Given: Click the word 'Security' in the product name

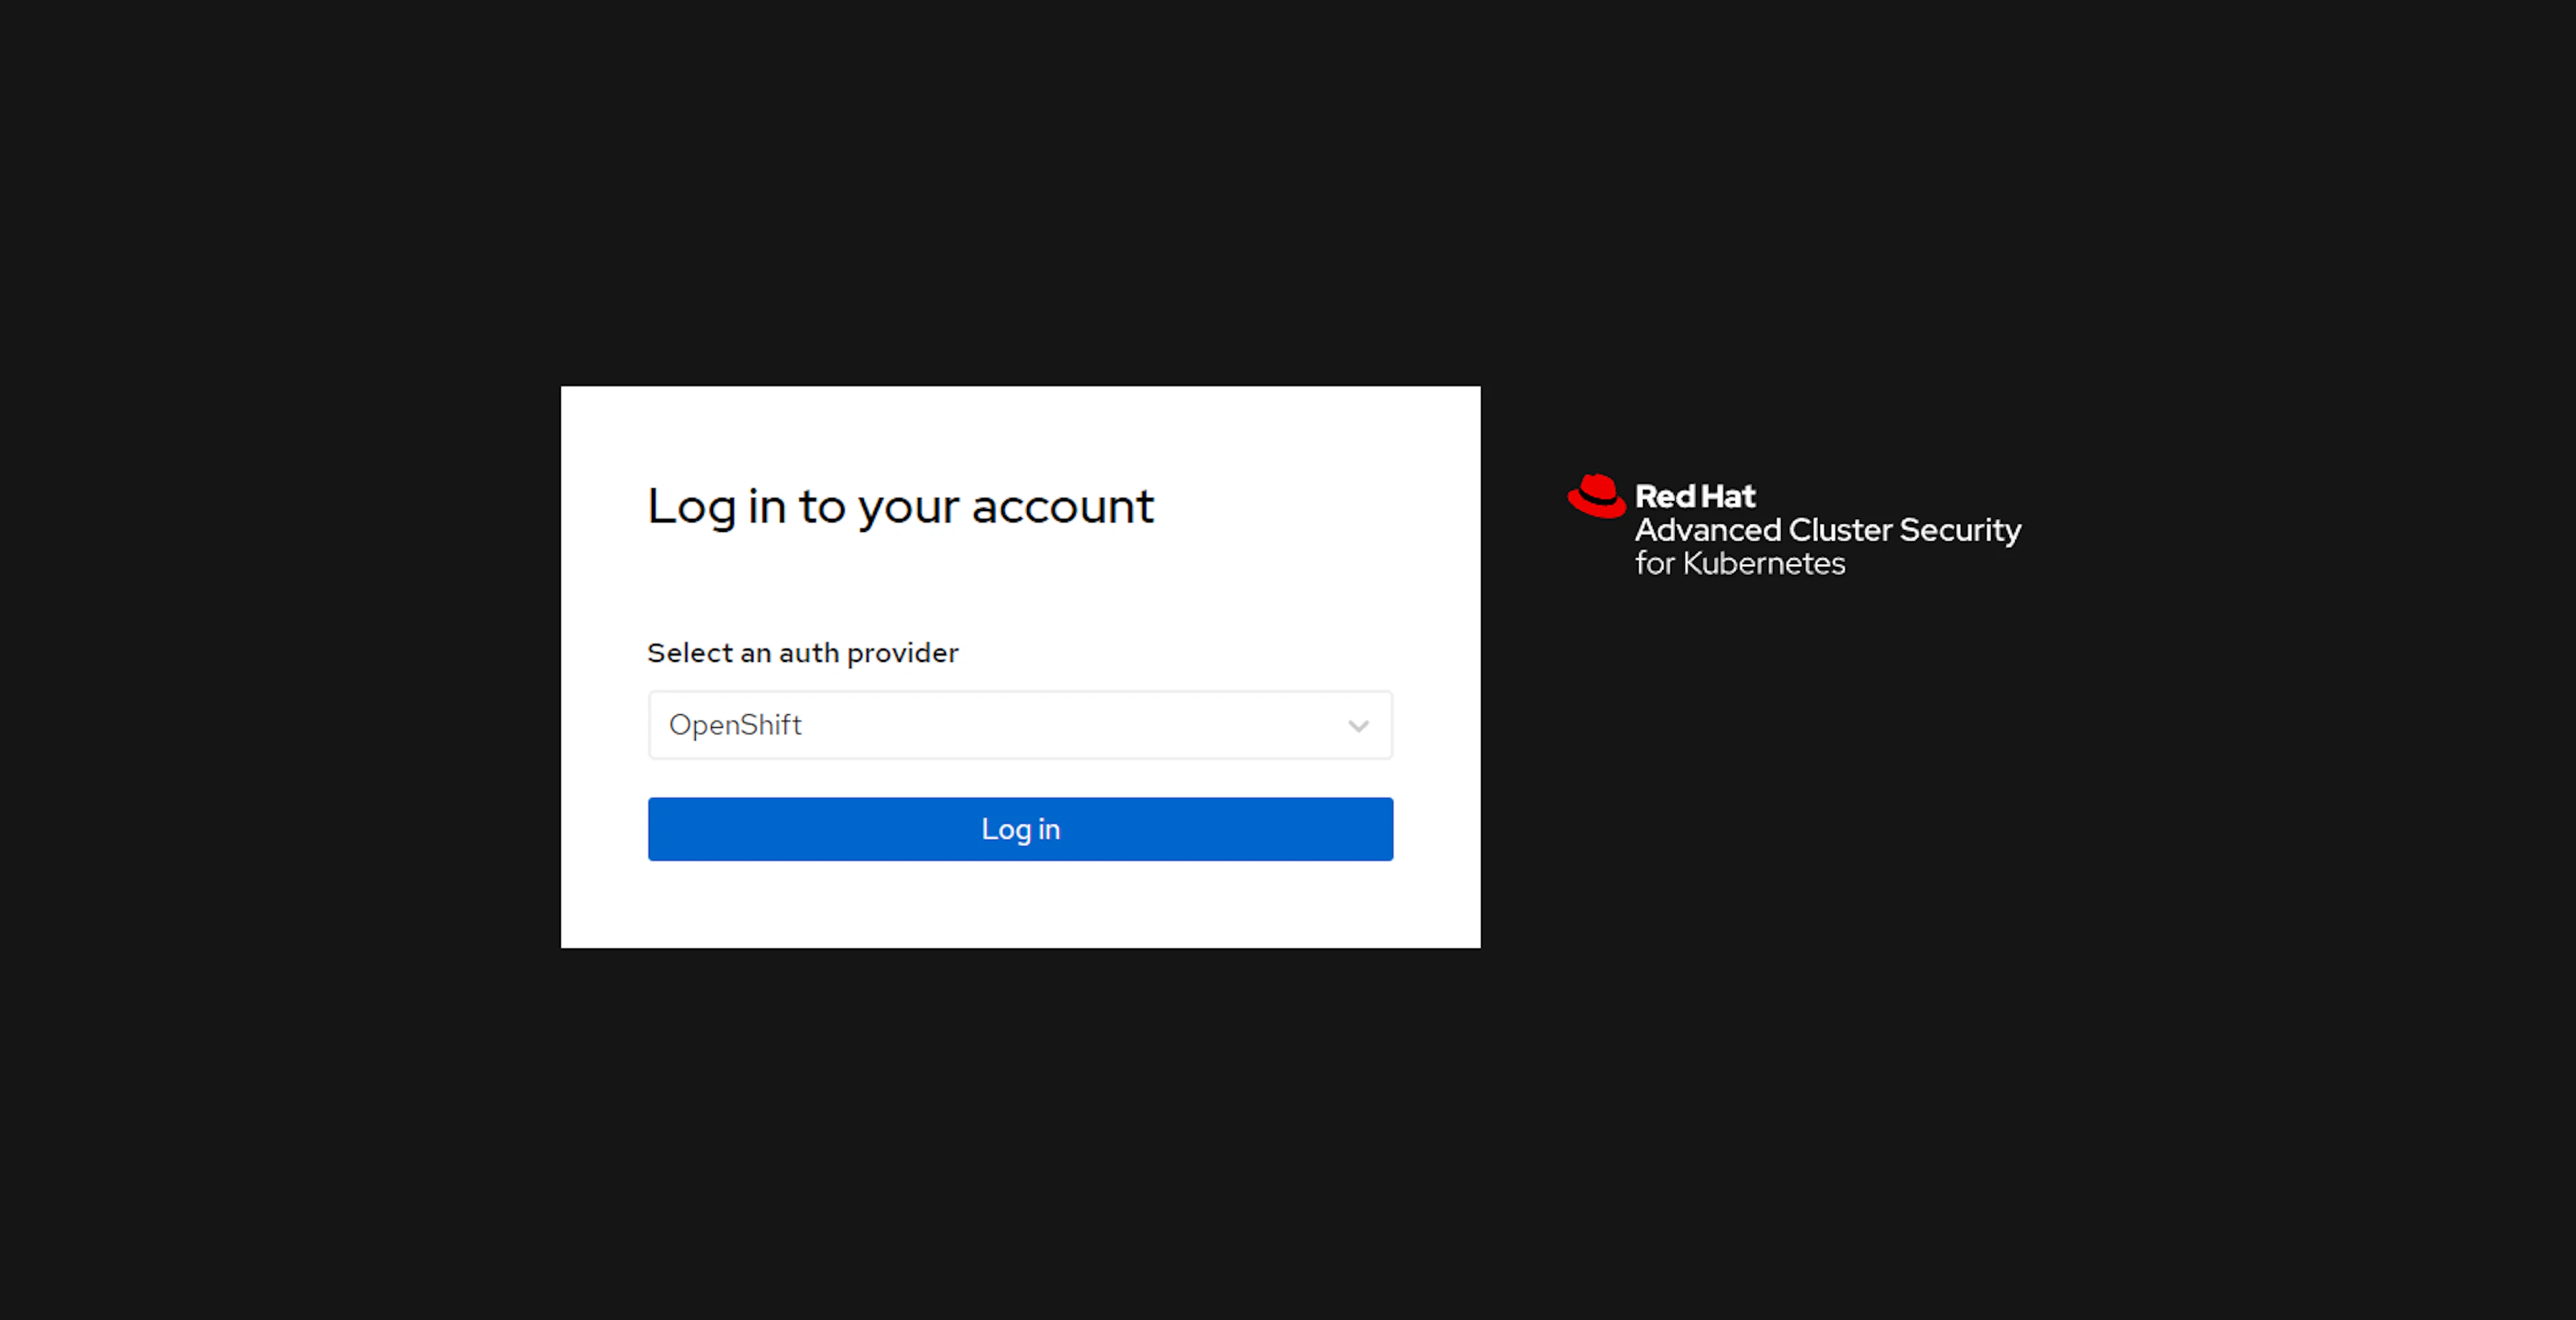Looking at the screenshot, I should (1959, 530).
